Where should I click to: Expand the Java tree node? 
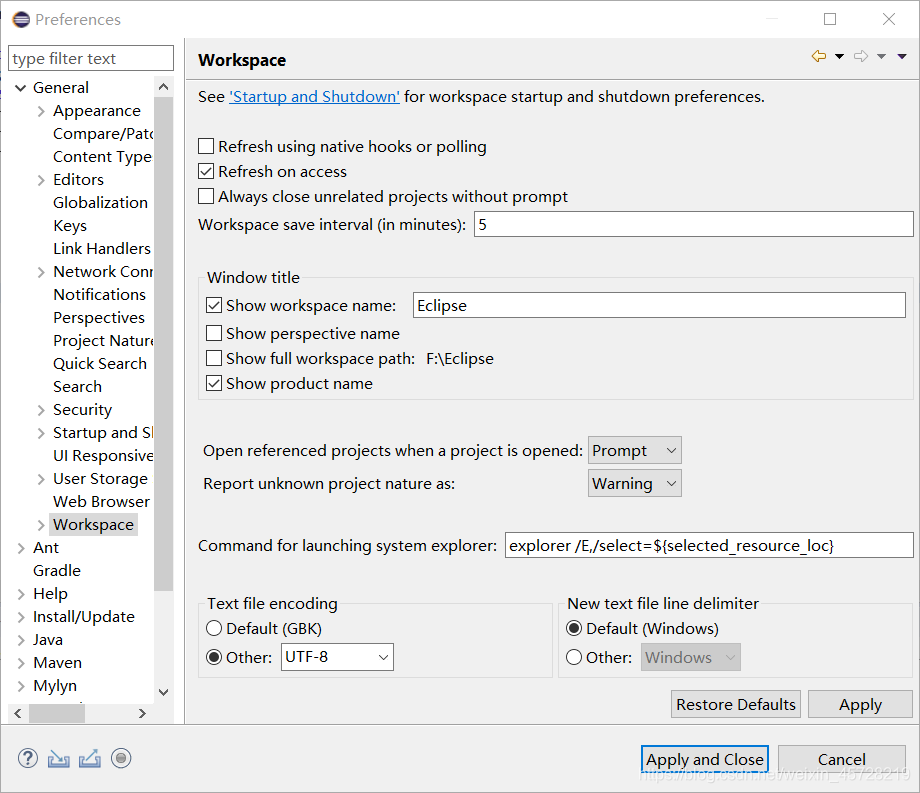[21, 640]
